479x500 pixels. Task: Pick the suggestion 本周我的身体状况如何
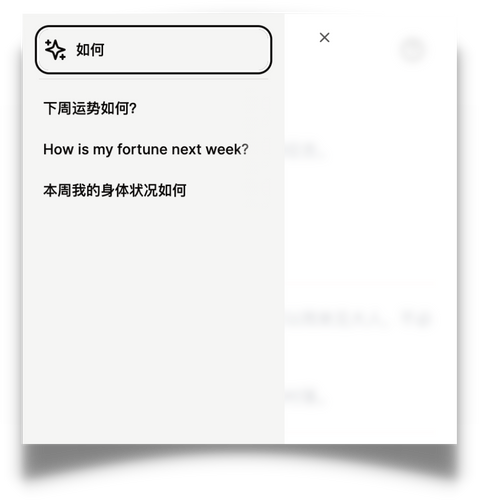point(115,190)
